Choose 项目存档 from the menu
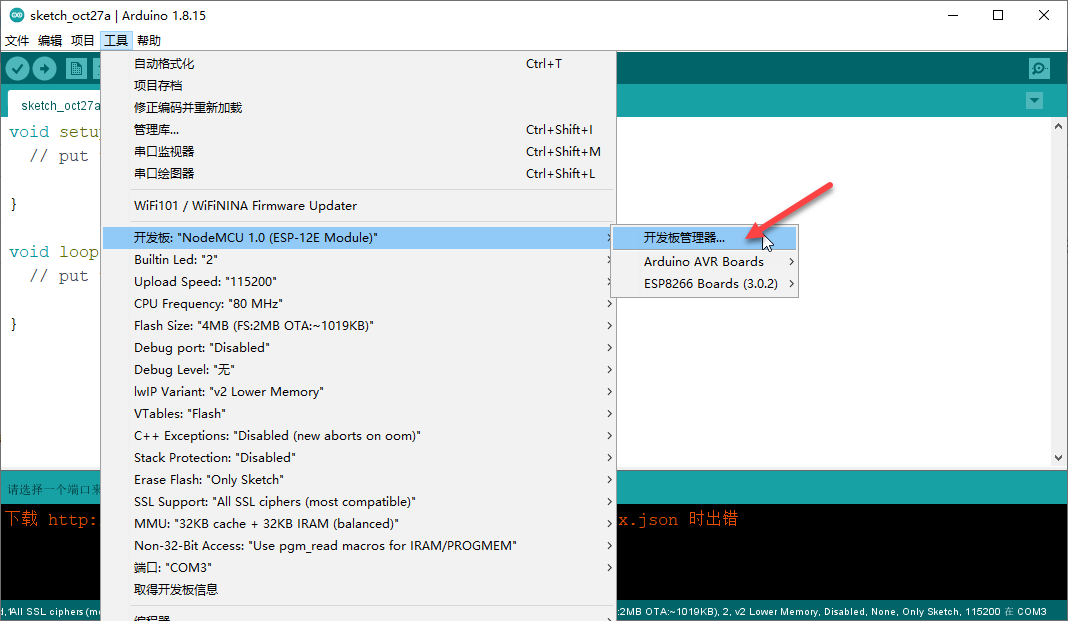This screenshot has width=1068, height=621. coord(359,85)
